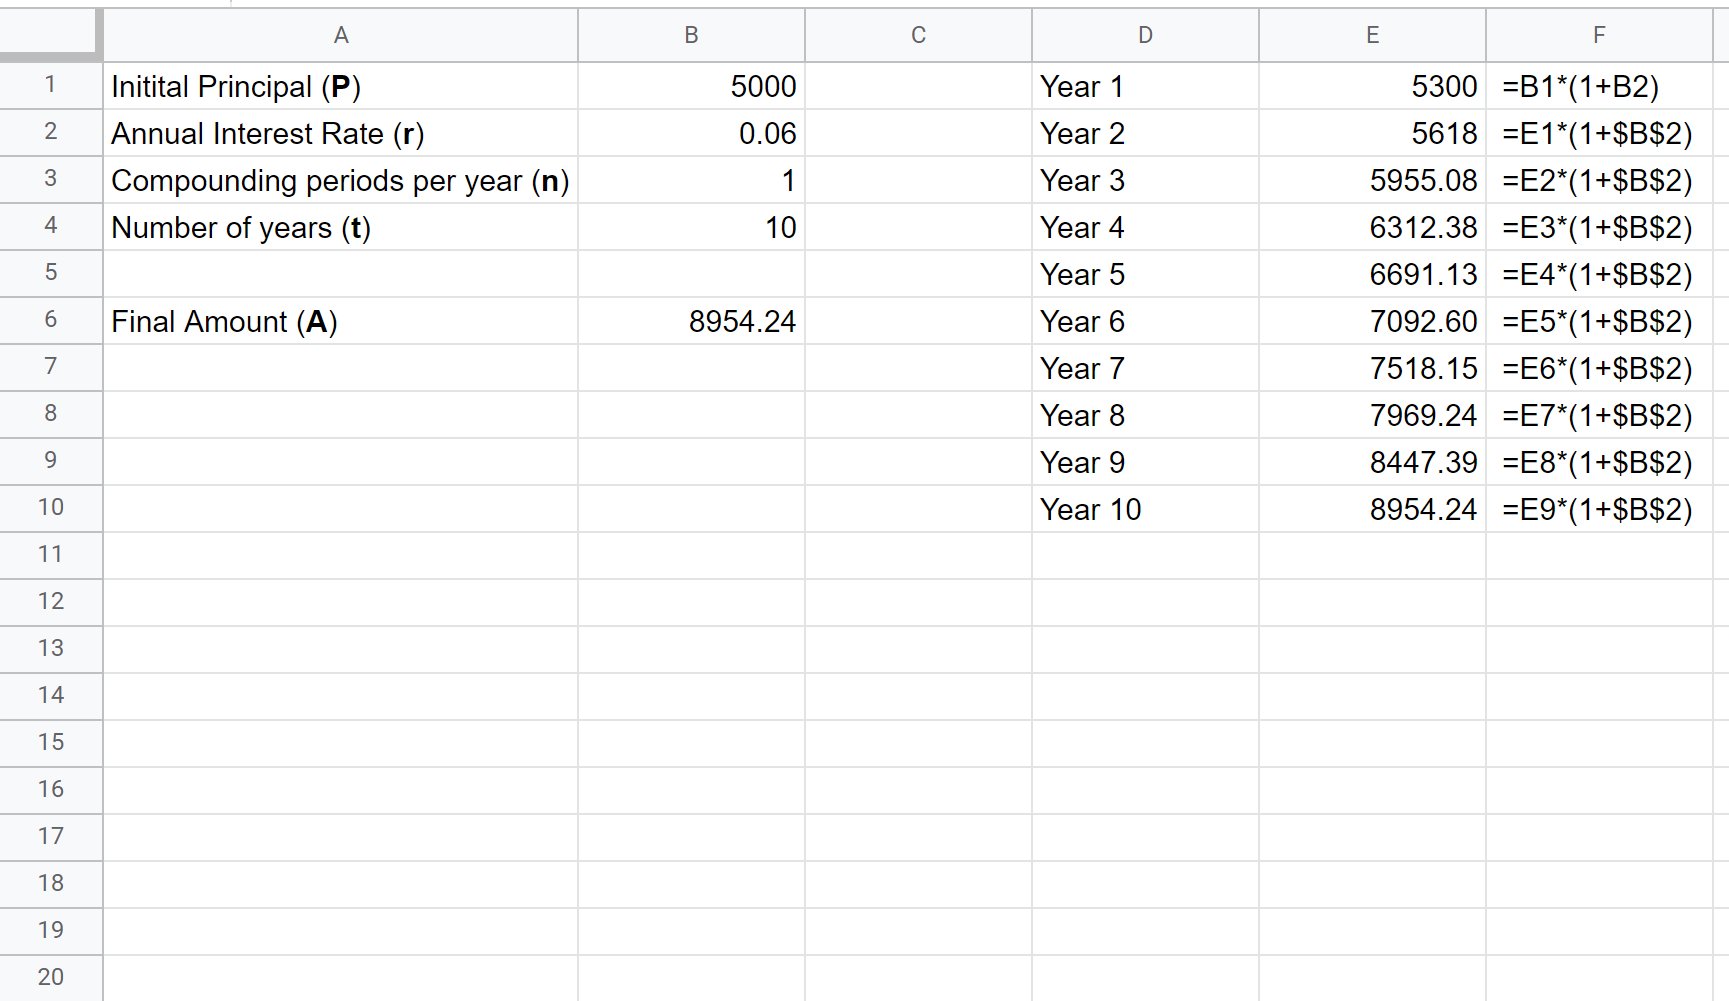This screenshot has width=1729, height=1001.
Task: Click row 6 header
Action: pyautogui.click(x=50, y=321)
